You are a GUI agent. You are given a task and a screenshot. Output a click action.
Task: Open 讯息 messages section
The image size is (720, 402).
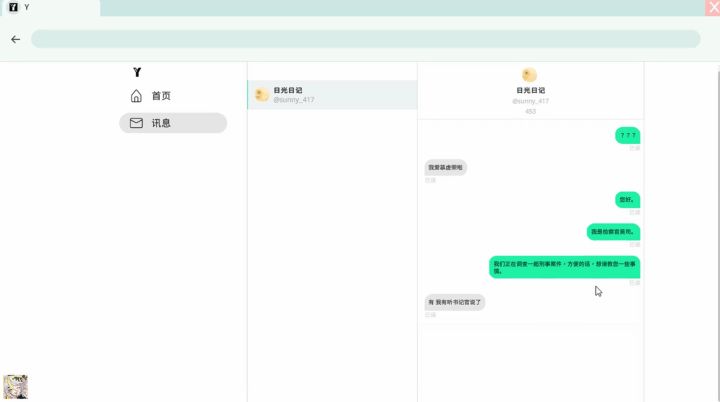(173, 123)
